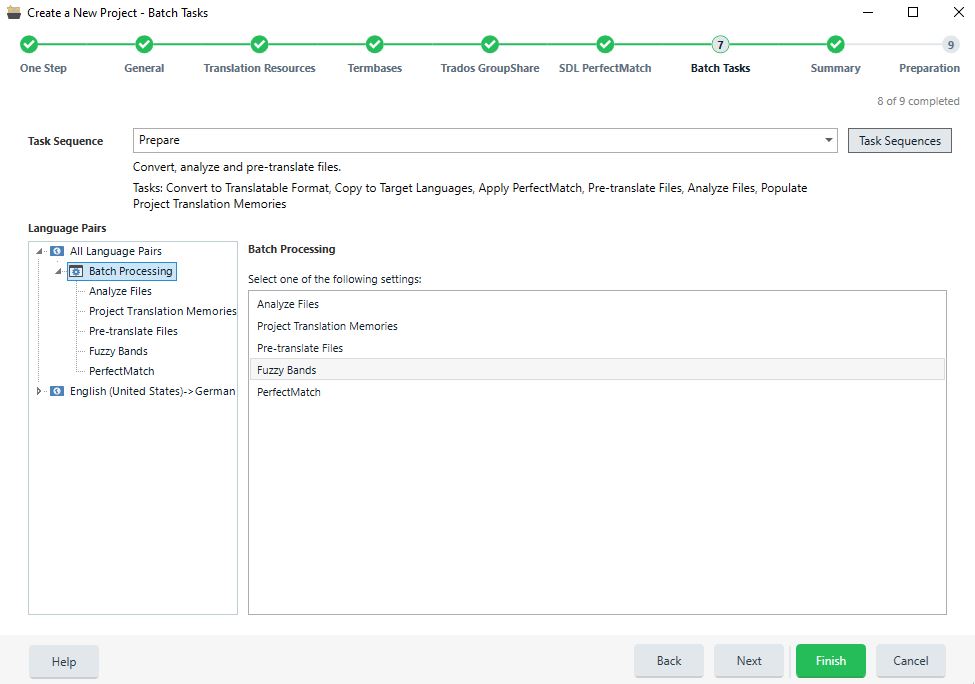
Task: Click the Translation Resources step checkmark icon
Action: (259, 44)
